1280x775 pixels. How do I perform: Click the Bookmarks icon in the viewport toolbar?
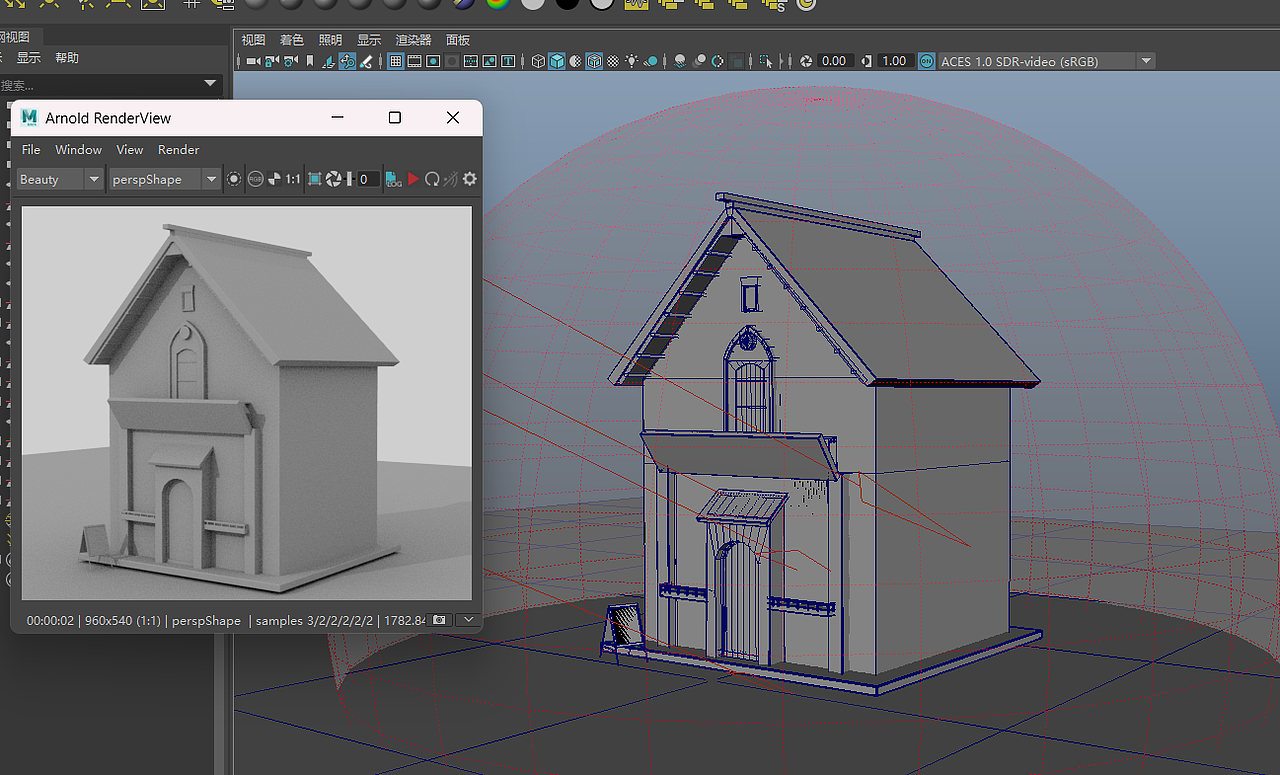pyautogui.click(x=310, y=61)
